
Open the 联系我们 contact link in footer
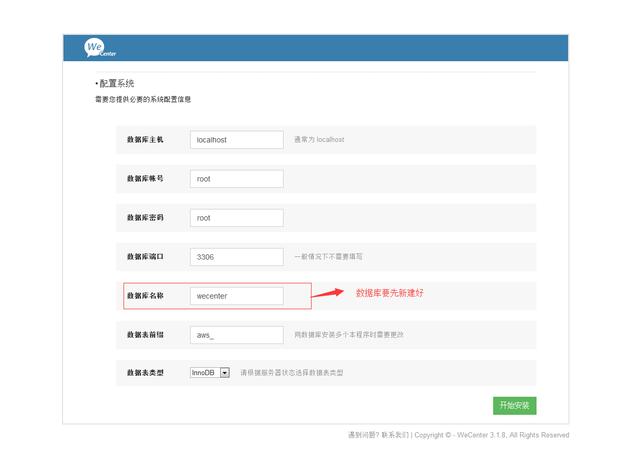click(395, 435)
